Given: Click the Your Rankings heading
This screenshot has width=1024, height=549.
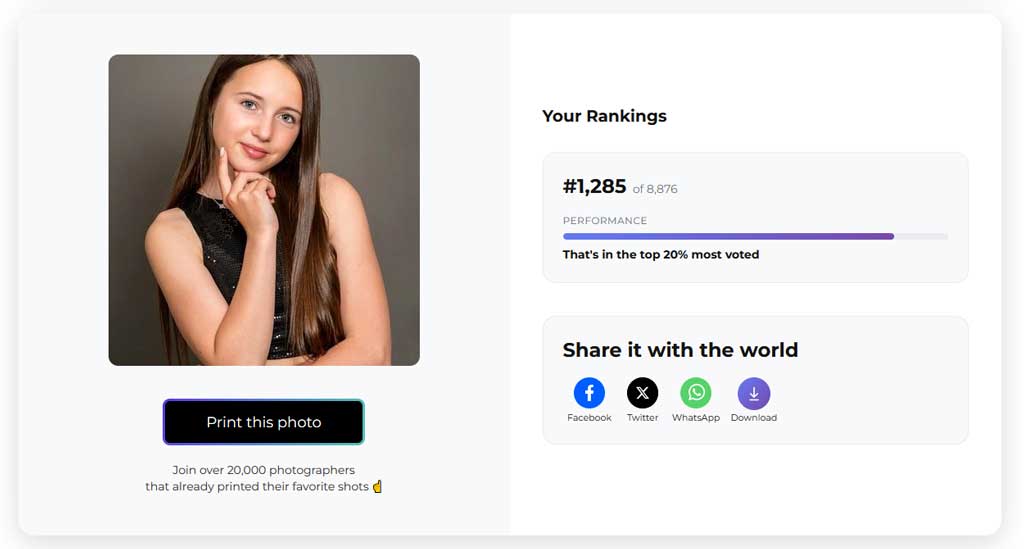Looking at the screenshot, I should (x=604, y=116).
